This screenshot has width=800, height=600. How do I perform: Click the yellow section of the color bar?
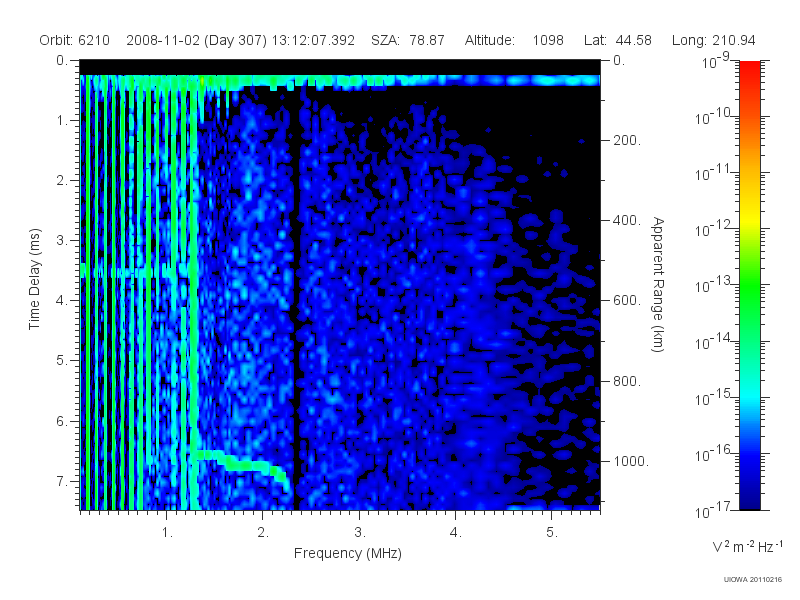point(750,217)
